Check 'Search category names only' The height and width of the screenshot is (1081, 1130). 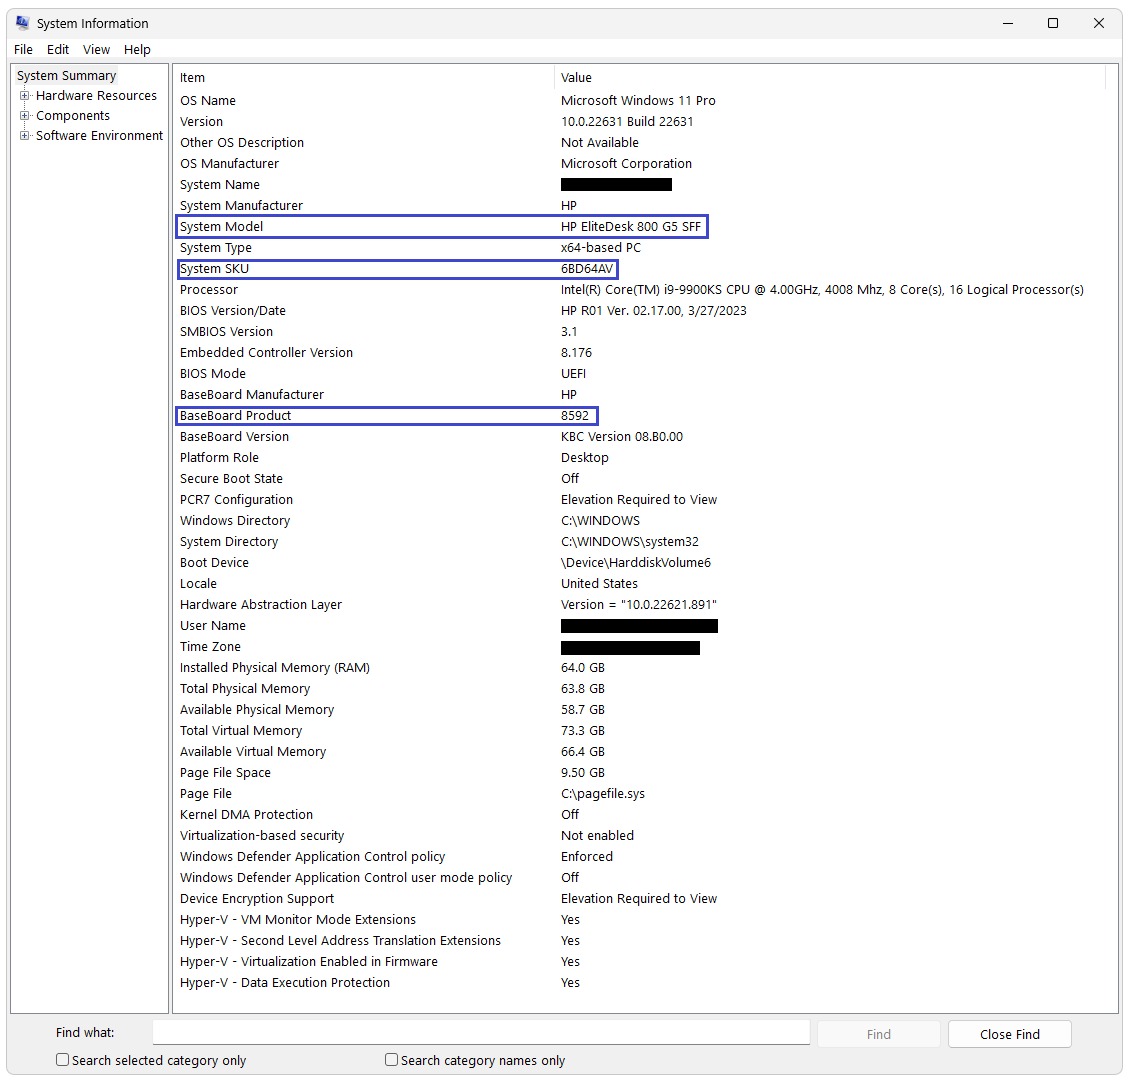coord(391,1059)
